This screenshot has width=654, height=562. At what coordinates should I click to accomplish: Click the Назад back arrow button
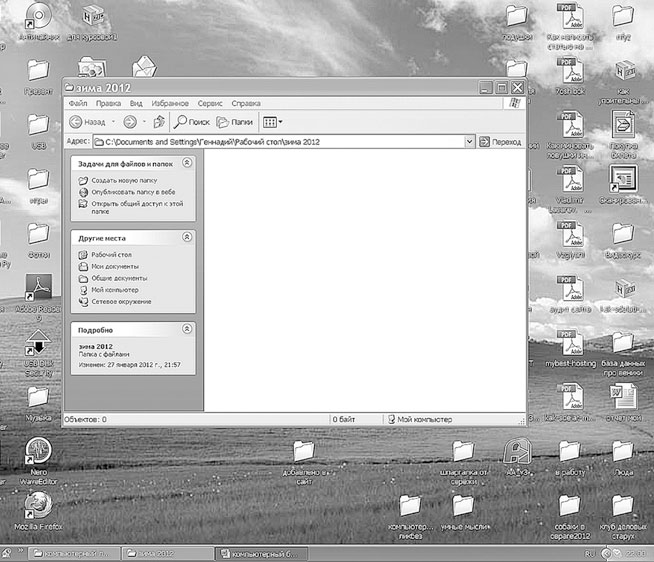(87, 122)
